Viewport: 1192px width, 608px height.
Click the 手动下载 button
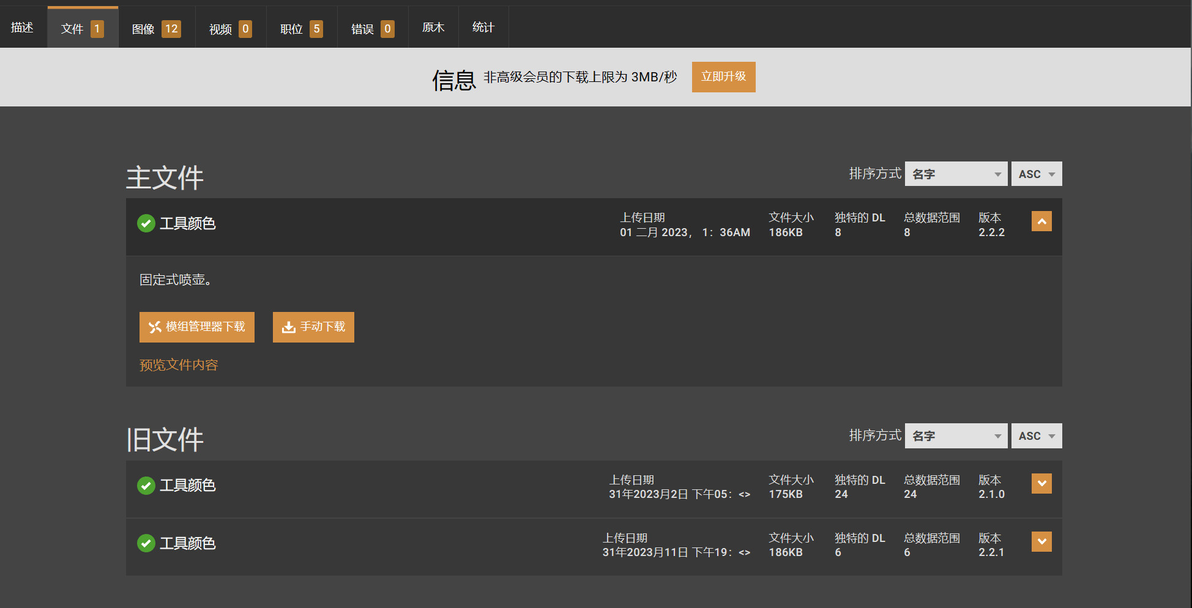[x=313, y=327]
